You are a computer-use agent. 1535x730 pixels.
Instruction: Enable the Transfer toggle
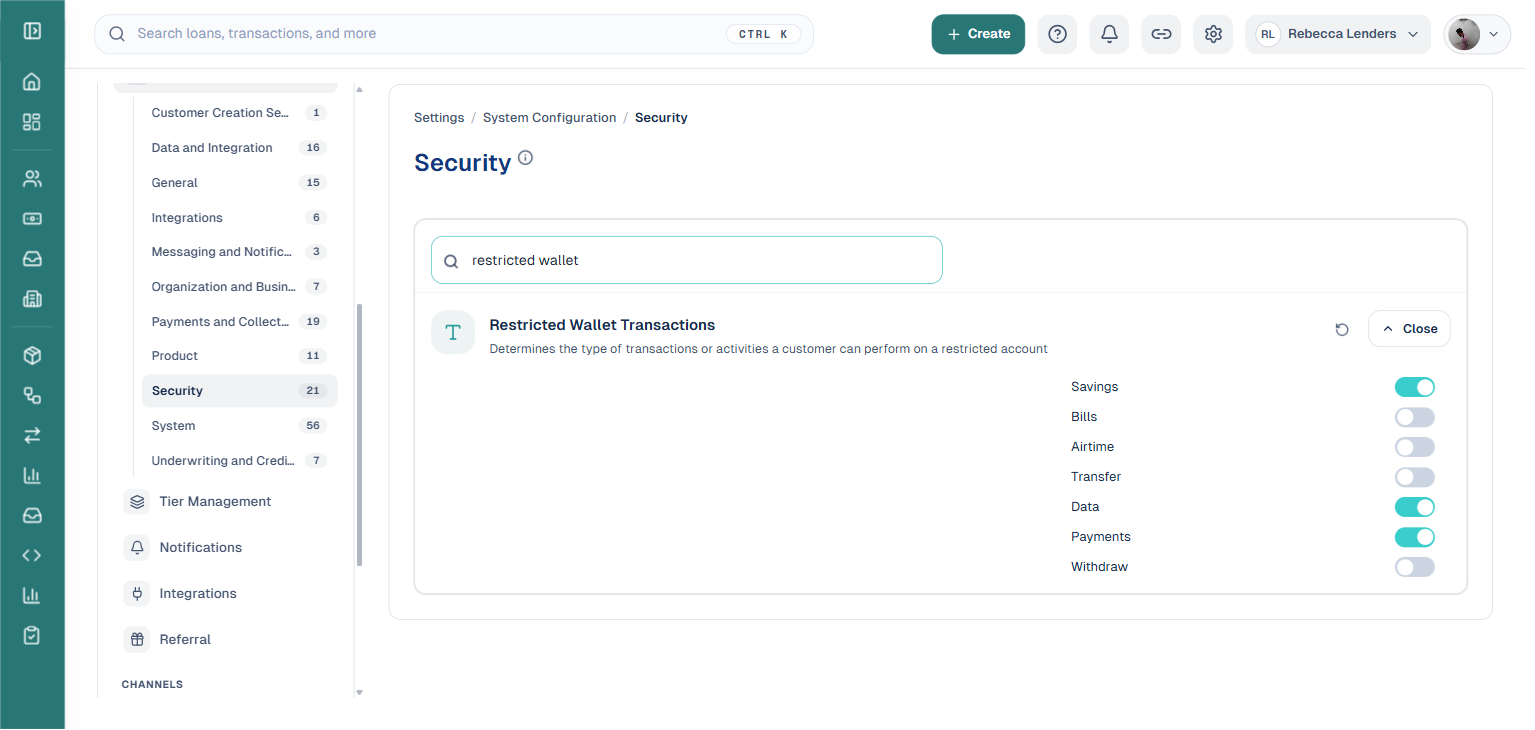1415,477
